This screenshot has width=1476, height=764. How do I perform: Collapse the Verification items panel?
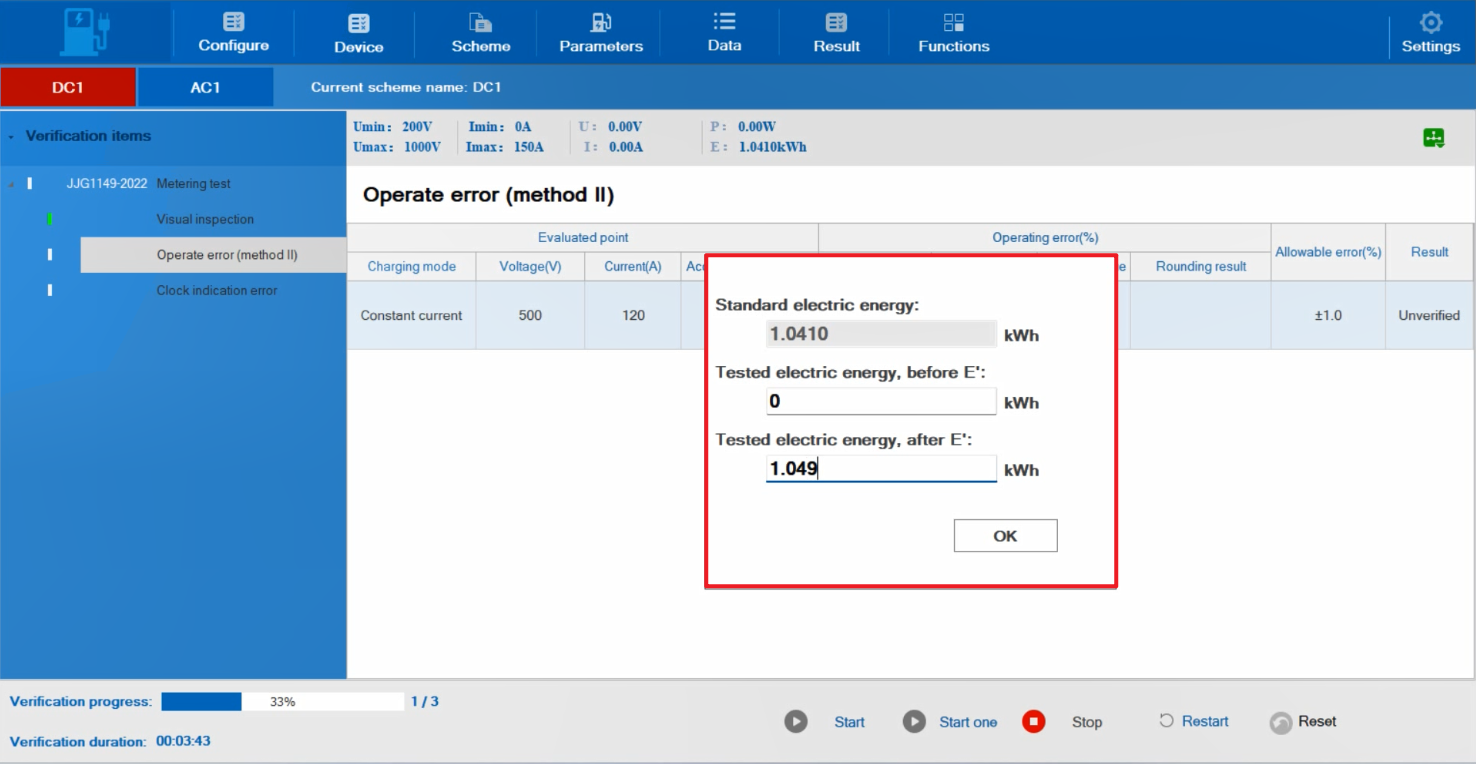(x=11, y=136)
